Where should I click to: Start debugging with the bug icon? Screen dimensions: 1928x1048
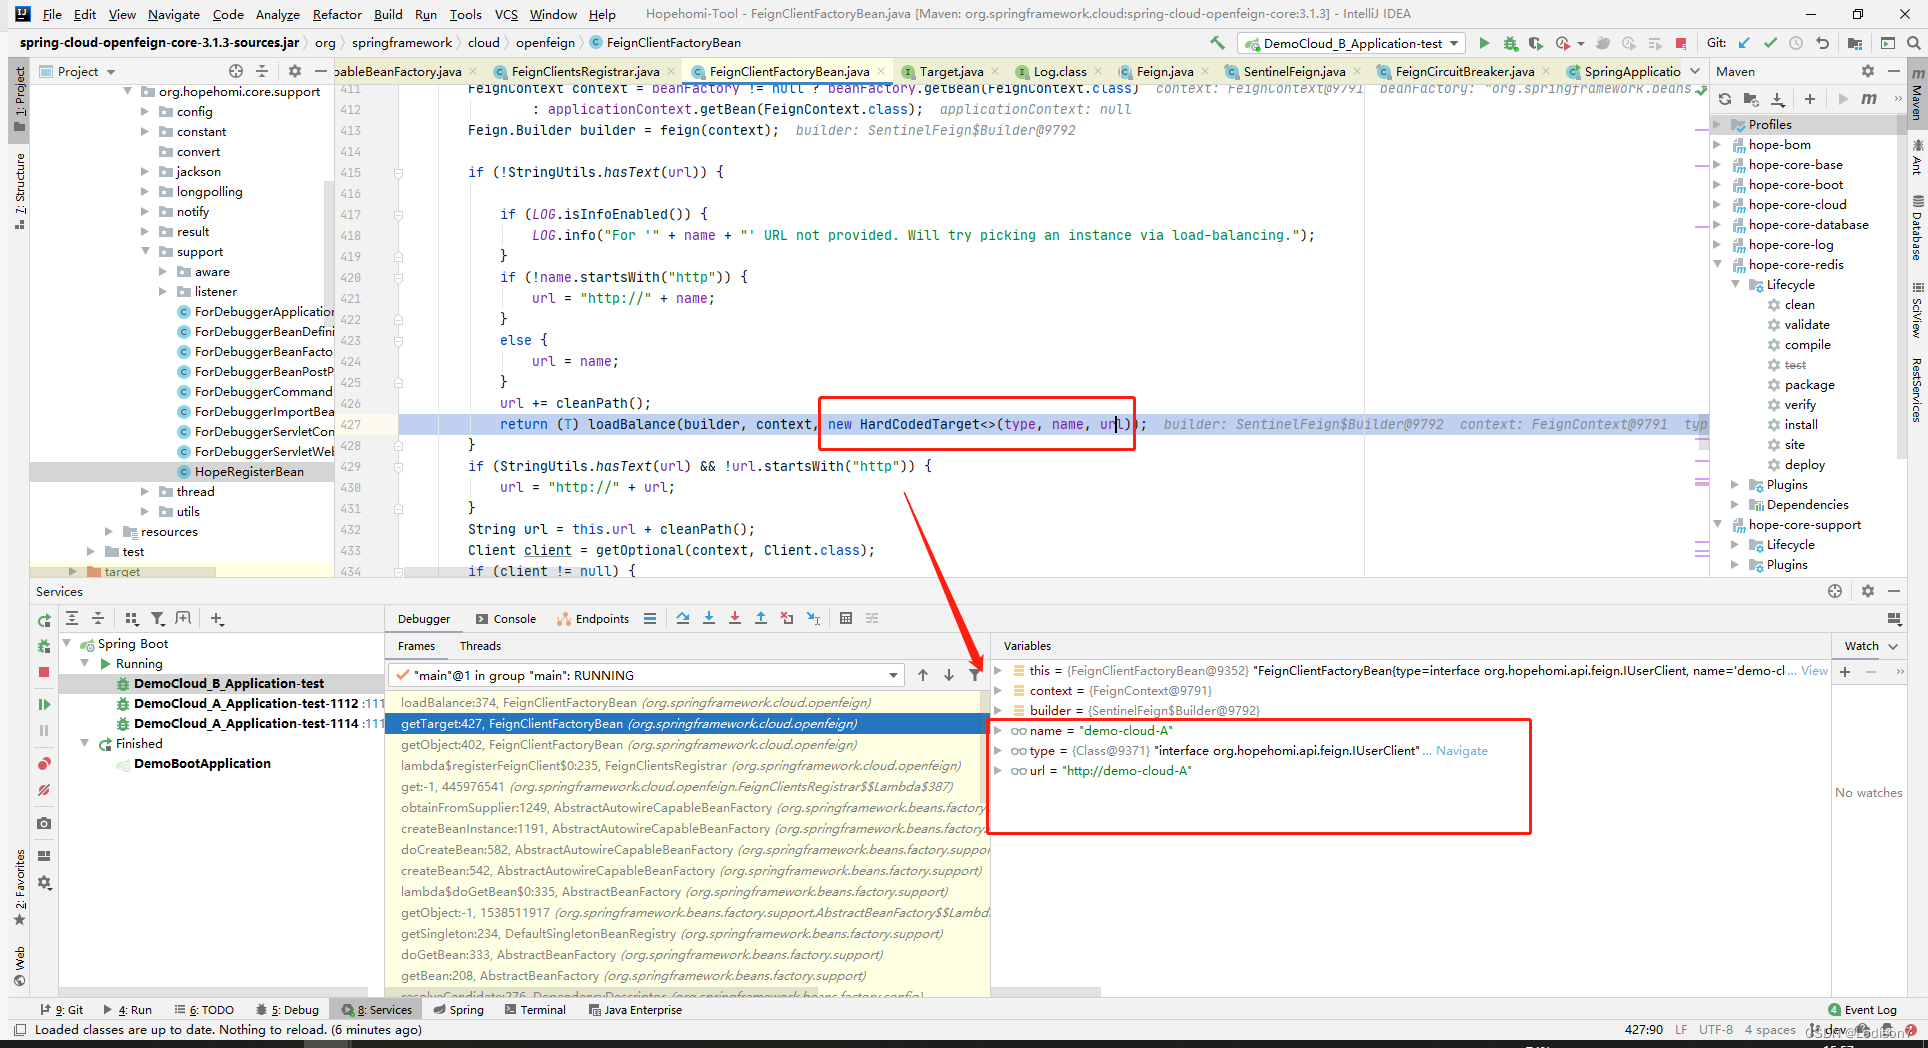point(1510,43)
